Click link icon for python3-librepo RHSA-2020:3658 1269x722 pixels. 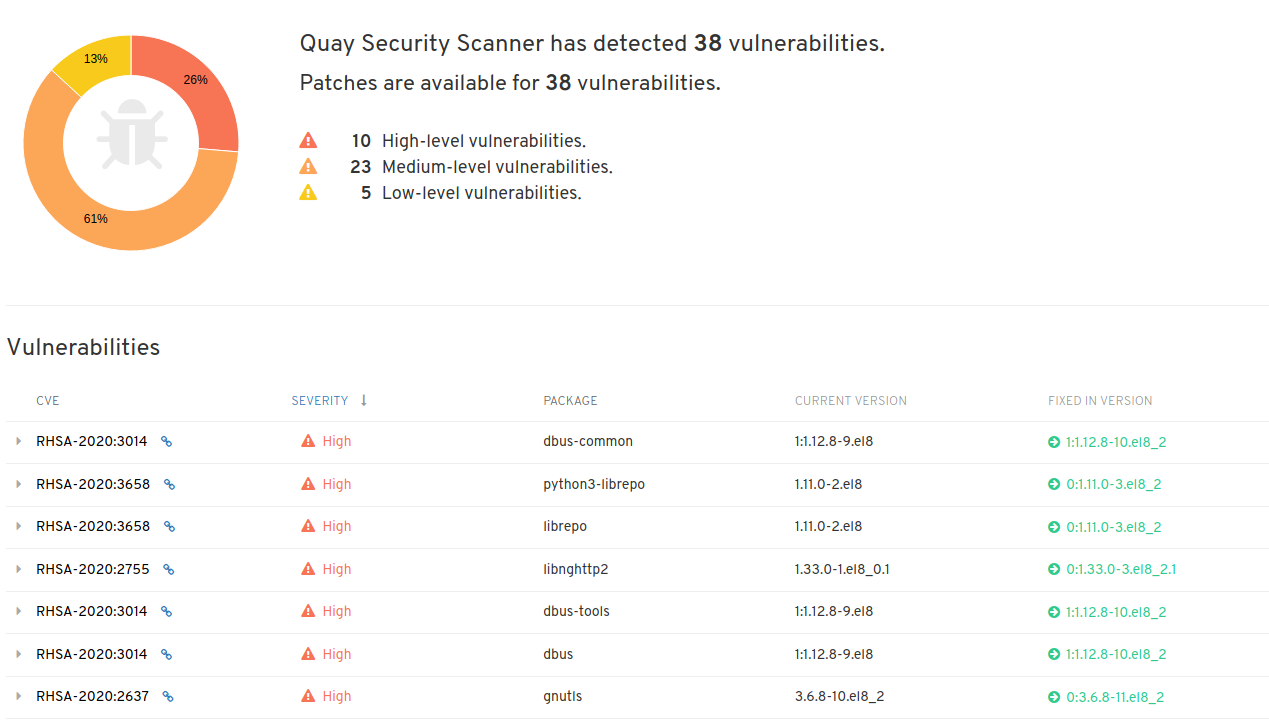coord(170,484)
